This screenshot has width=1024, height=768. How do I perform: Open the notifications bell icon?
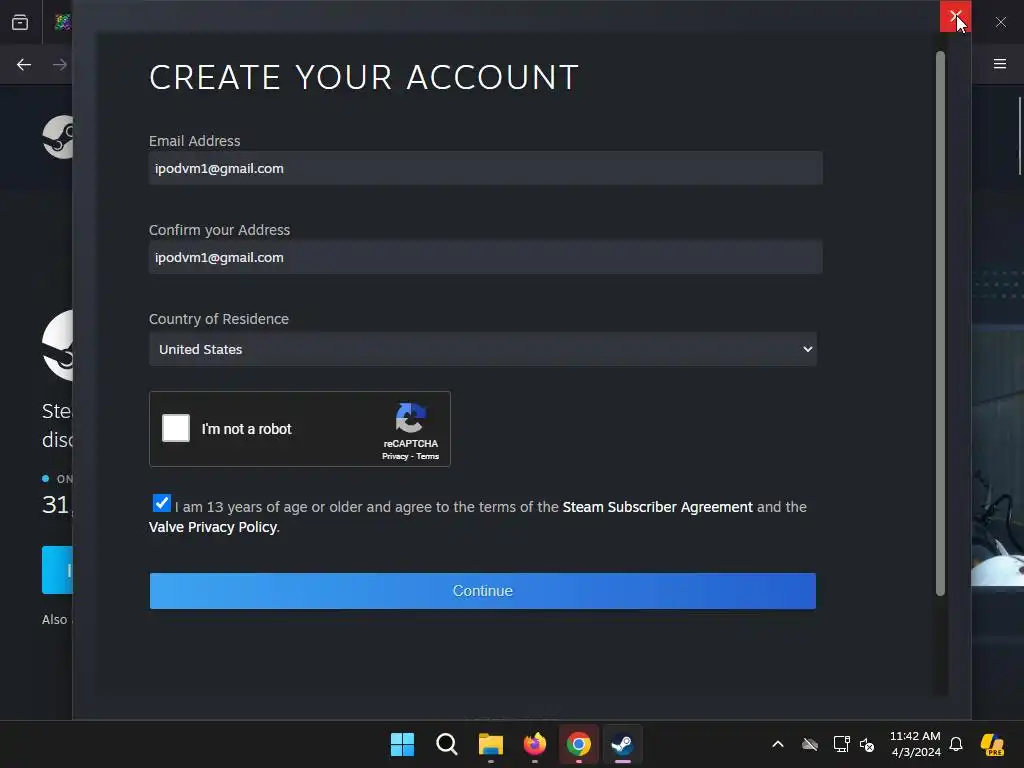(x=956, y=744)
